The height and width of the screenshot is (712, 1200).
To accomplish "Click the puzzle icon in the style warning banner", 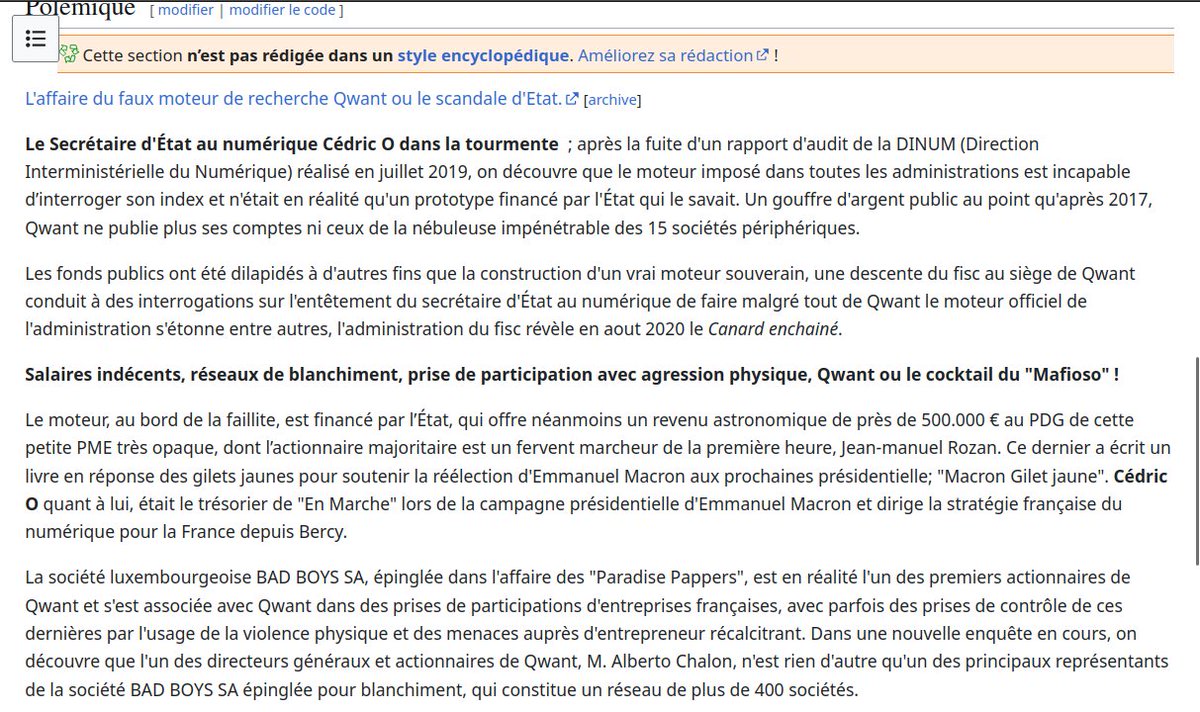I will click(x=68, y=54).
